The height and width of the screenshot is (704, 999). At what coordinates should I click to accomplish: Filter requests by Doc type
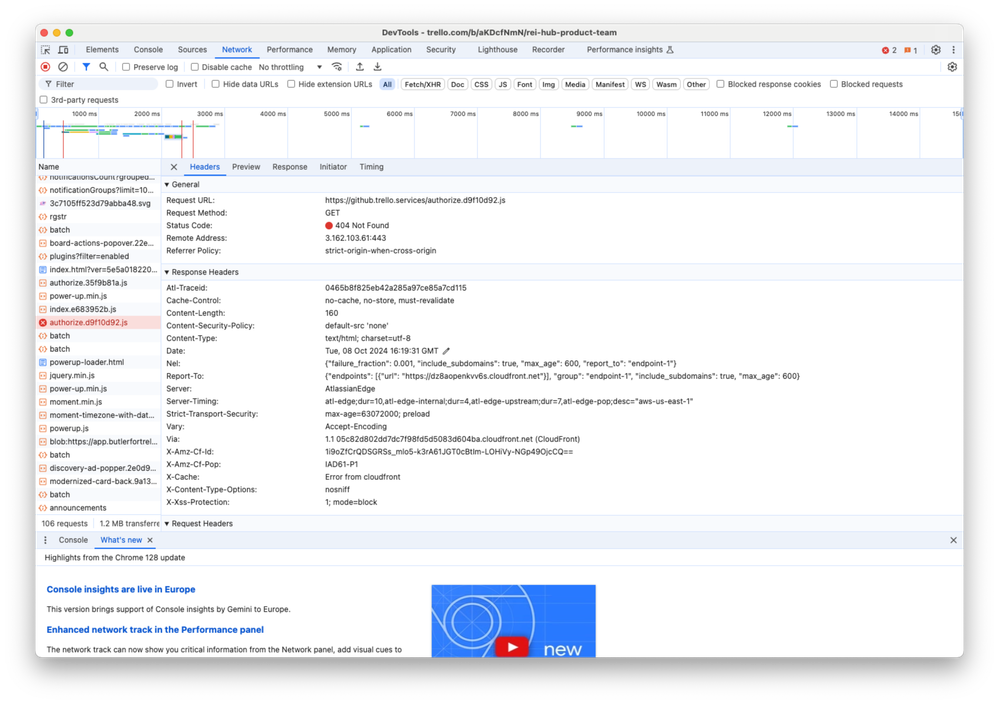457,84
